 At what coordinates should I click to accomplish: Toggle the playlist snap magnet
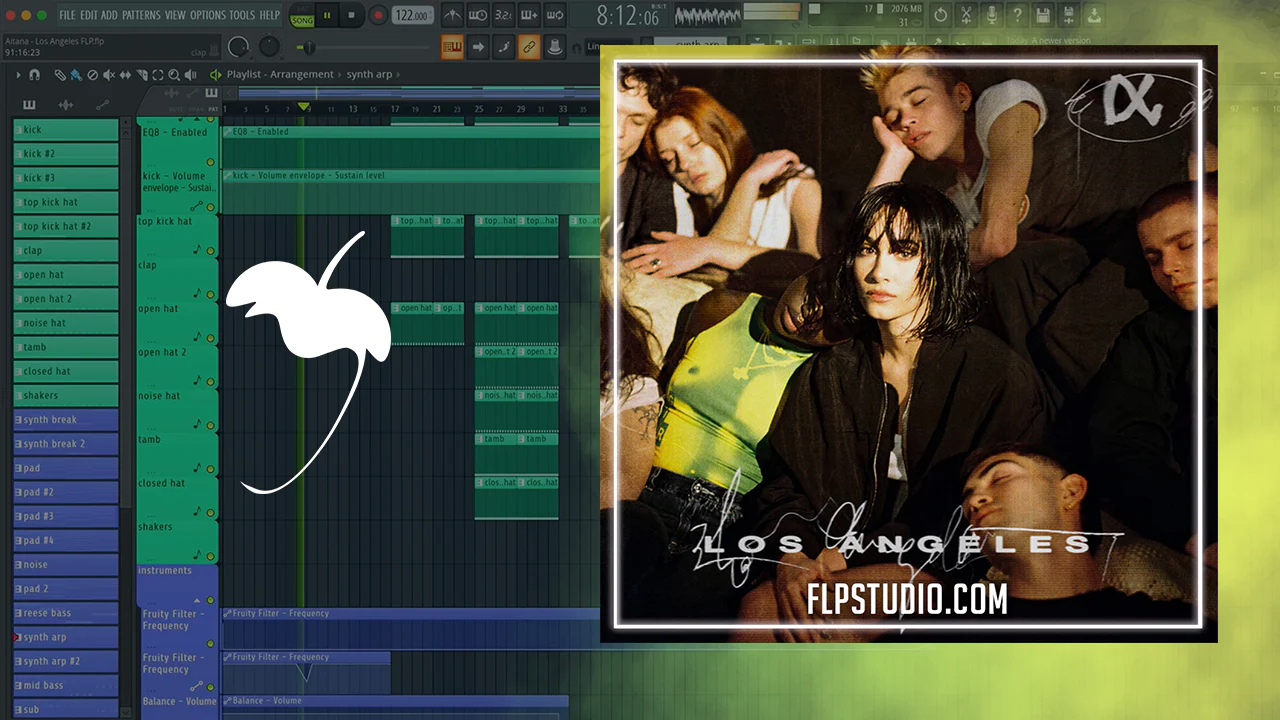pos(35,75)
